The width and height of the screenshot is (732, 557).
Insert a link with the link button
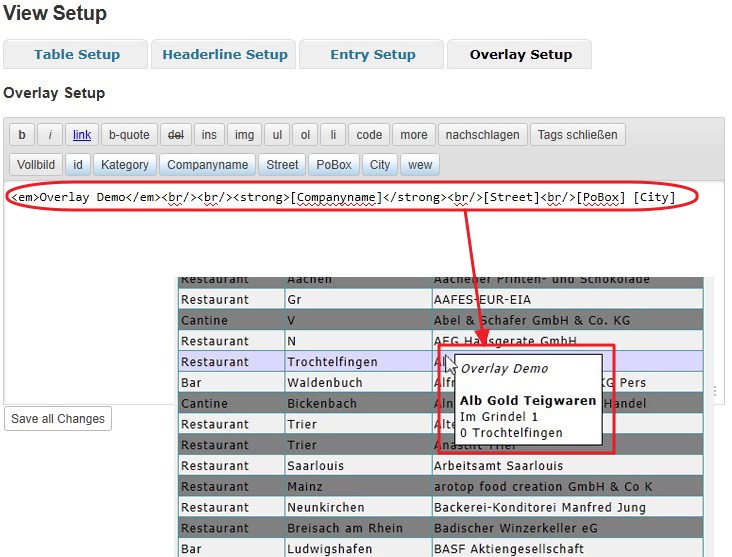click(x=82, y=135)
